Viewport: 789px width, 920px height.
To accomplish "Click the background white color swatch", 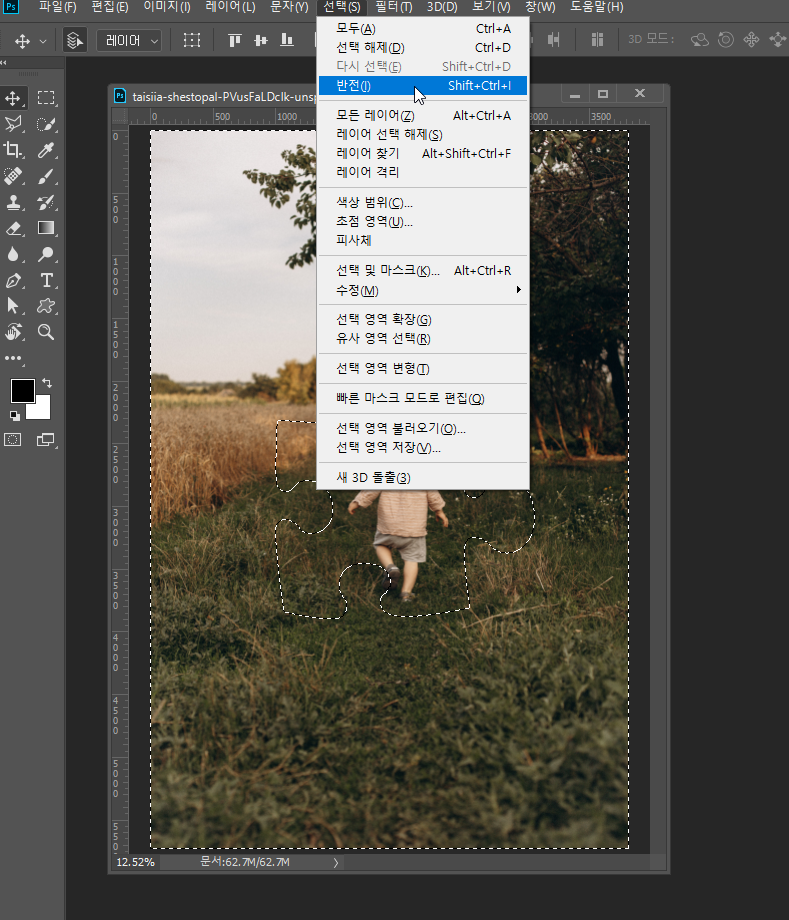I will point(42,411).
